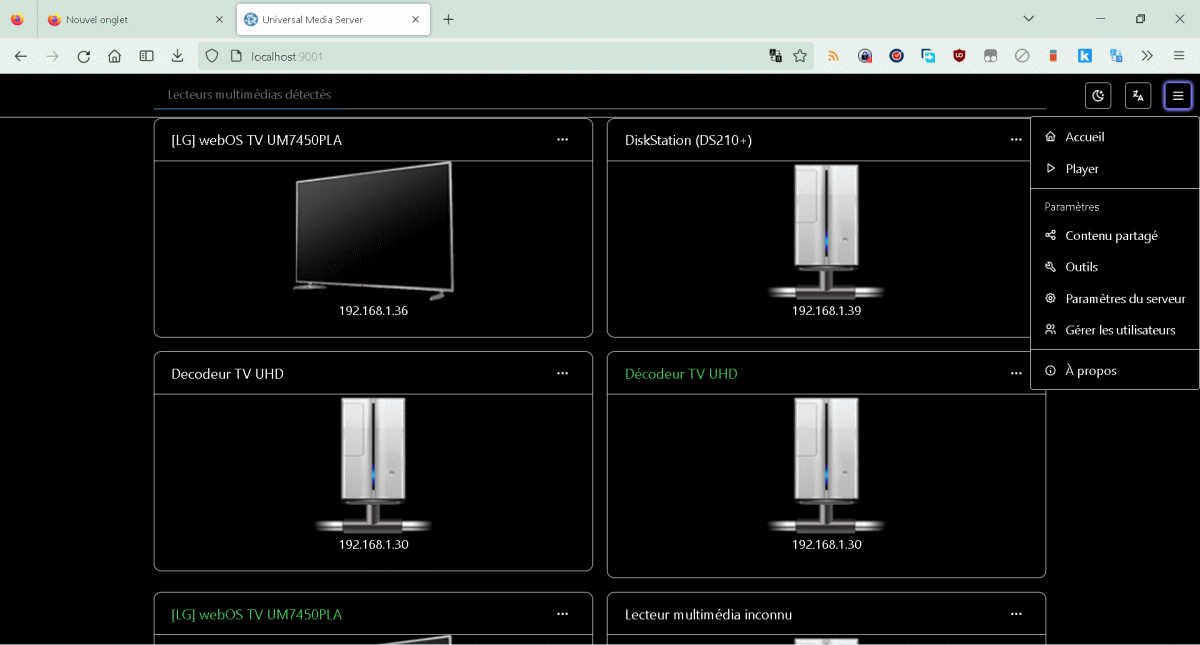Open options for the white Decodeur TV UHD card
Image resolution: width=1200 pixels, height=645 pixels.
tap(562, 373)
